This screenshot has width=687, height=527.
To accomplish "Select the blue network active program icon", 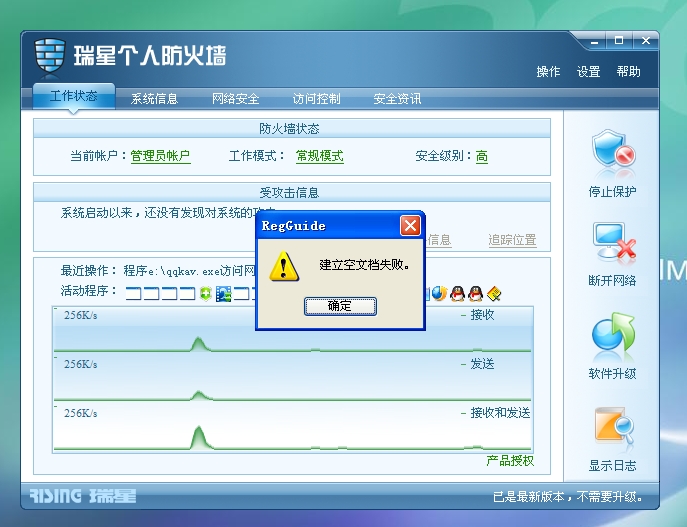I will pos(223,294).
